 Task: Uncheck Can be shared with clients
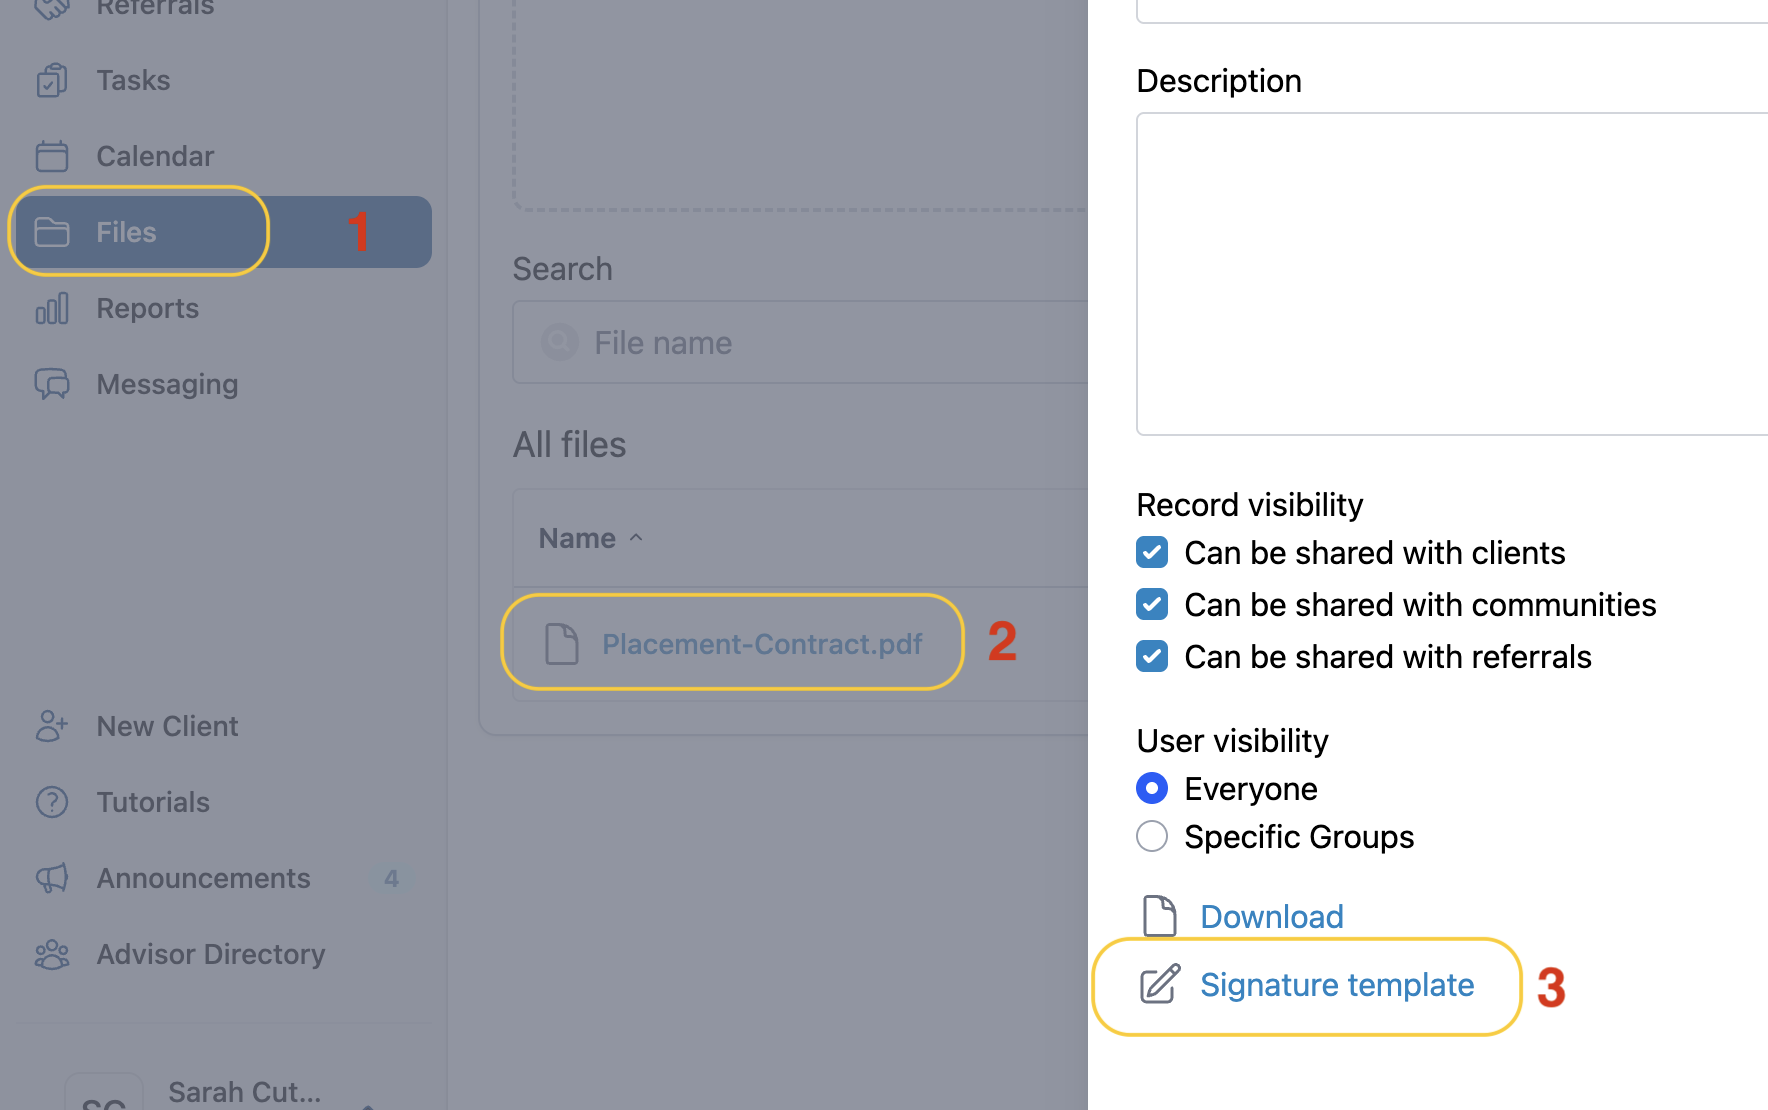pos(1152,553)
